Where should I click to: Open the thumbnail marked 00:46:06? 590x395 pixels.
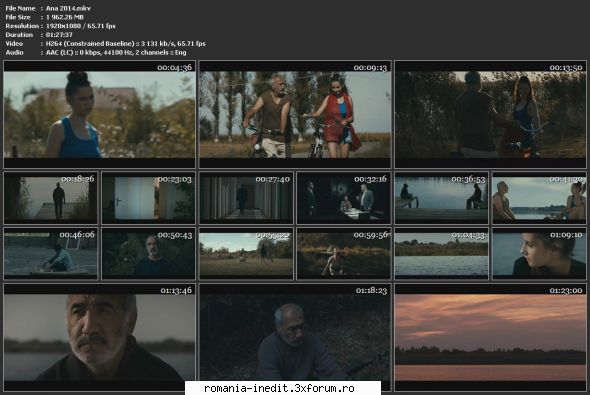51,254
